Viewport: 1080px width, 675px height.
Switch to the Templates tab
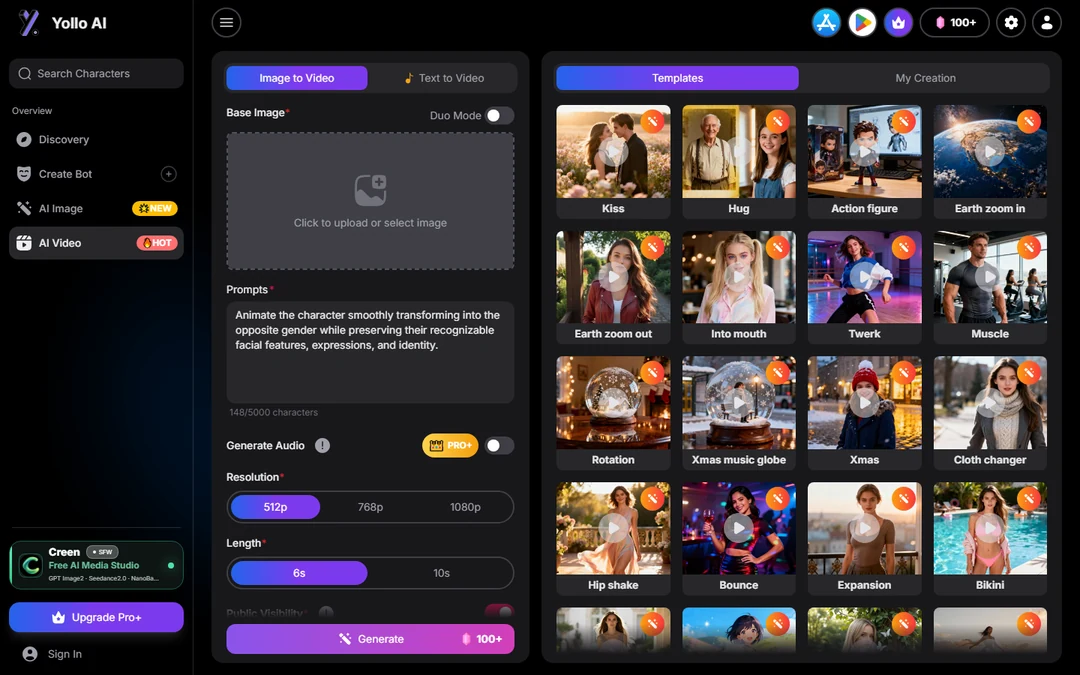tap(678, 78)
